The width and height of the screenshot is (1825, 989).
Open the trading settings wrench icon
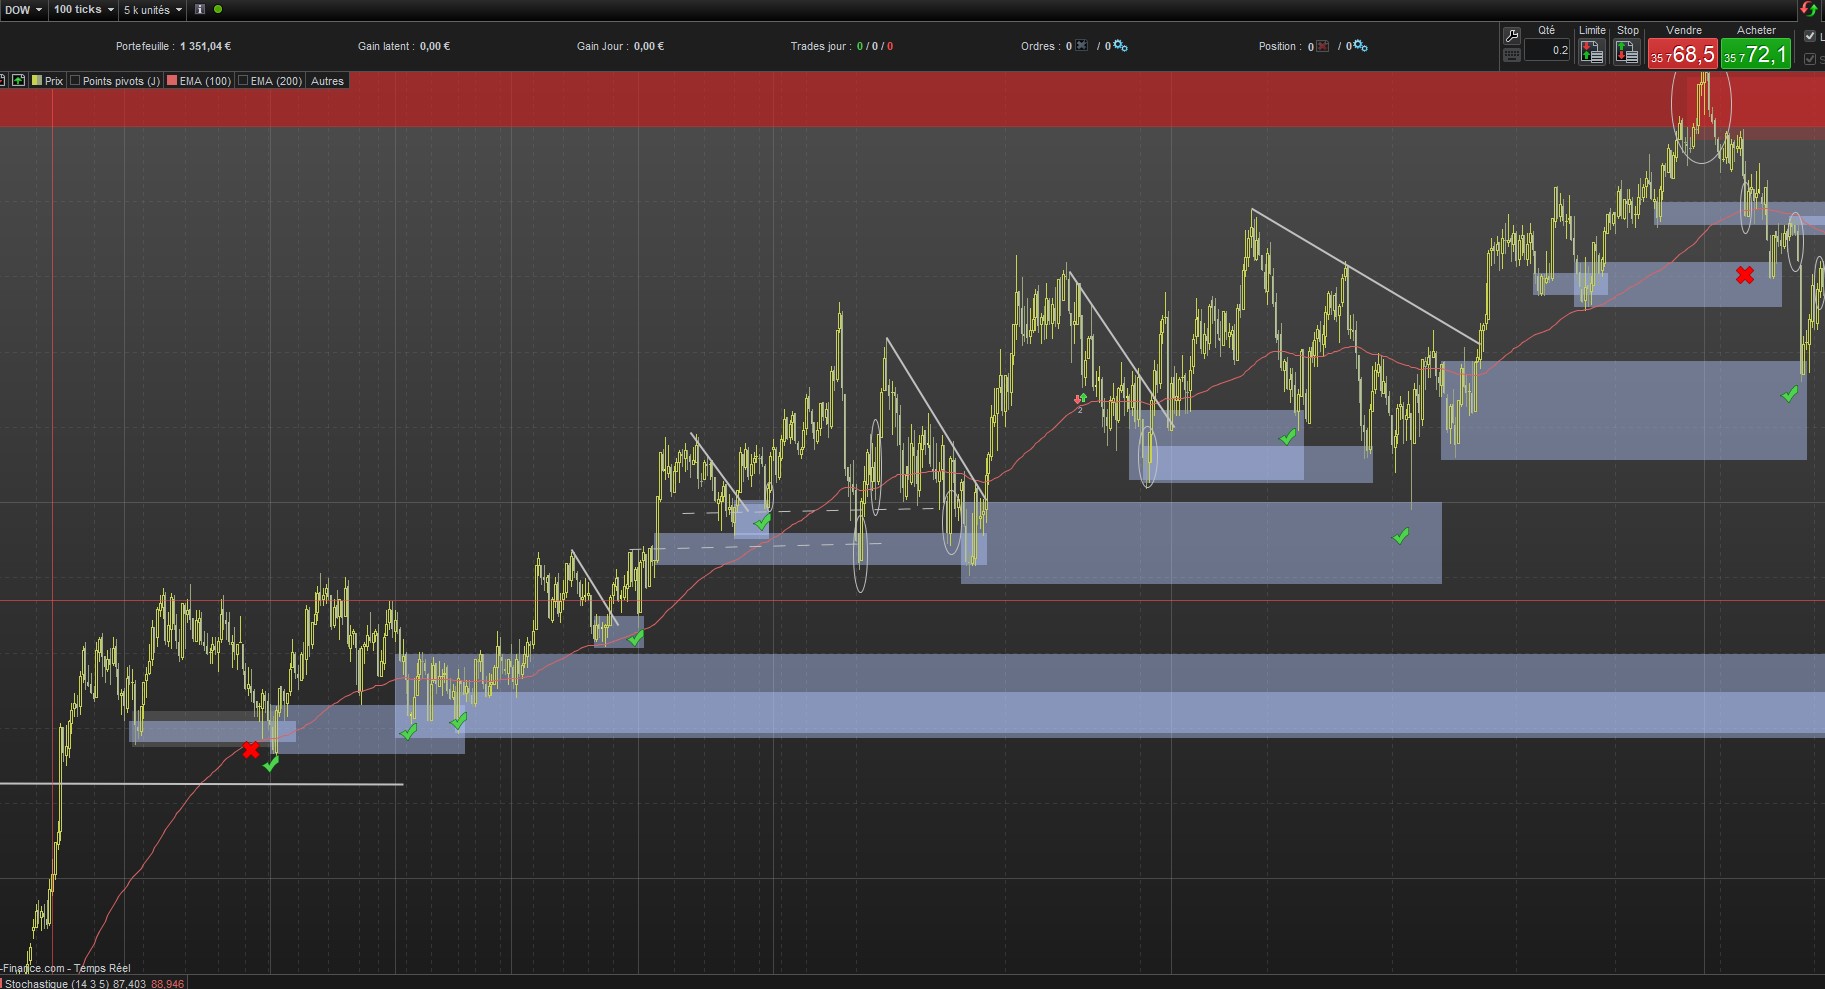click(x=1512, y=36)
